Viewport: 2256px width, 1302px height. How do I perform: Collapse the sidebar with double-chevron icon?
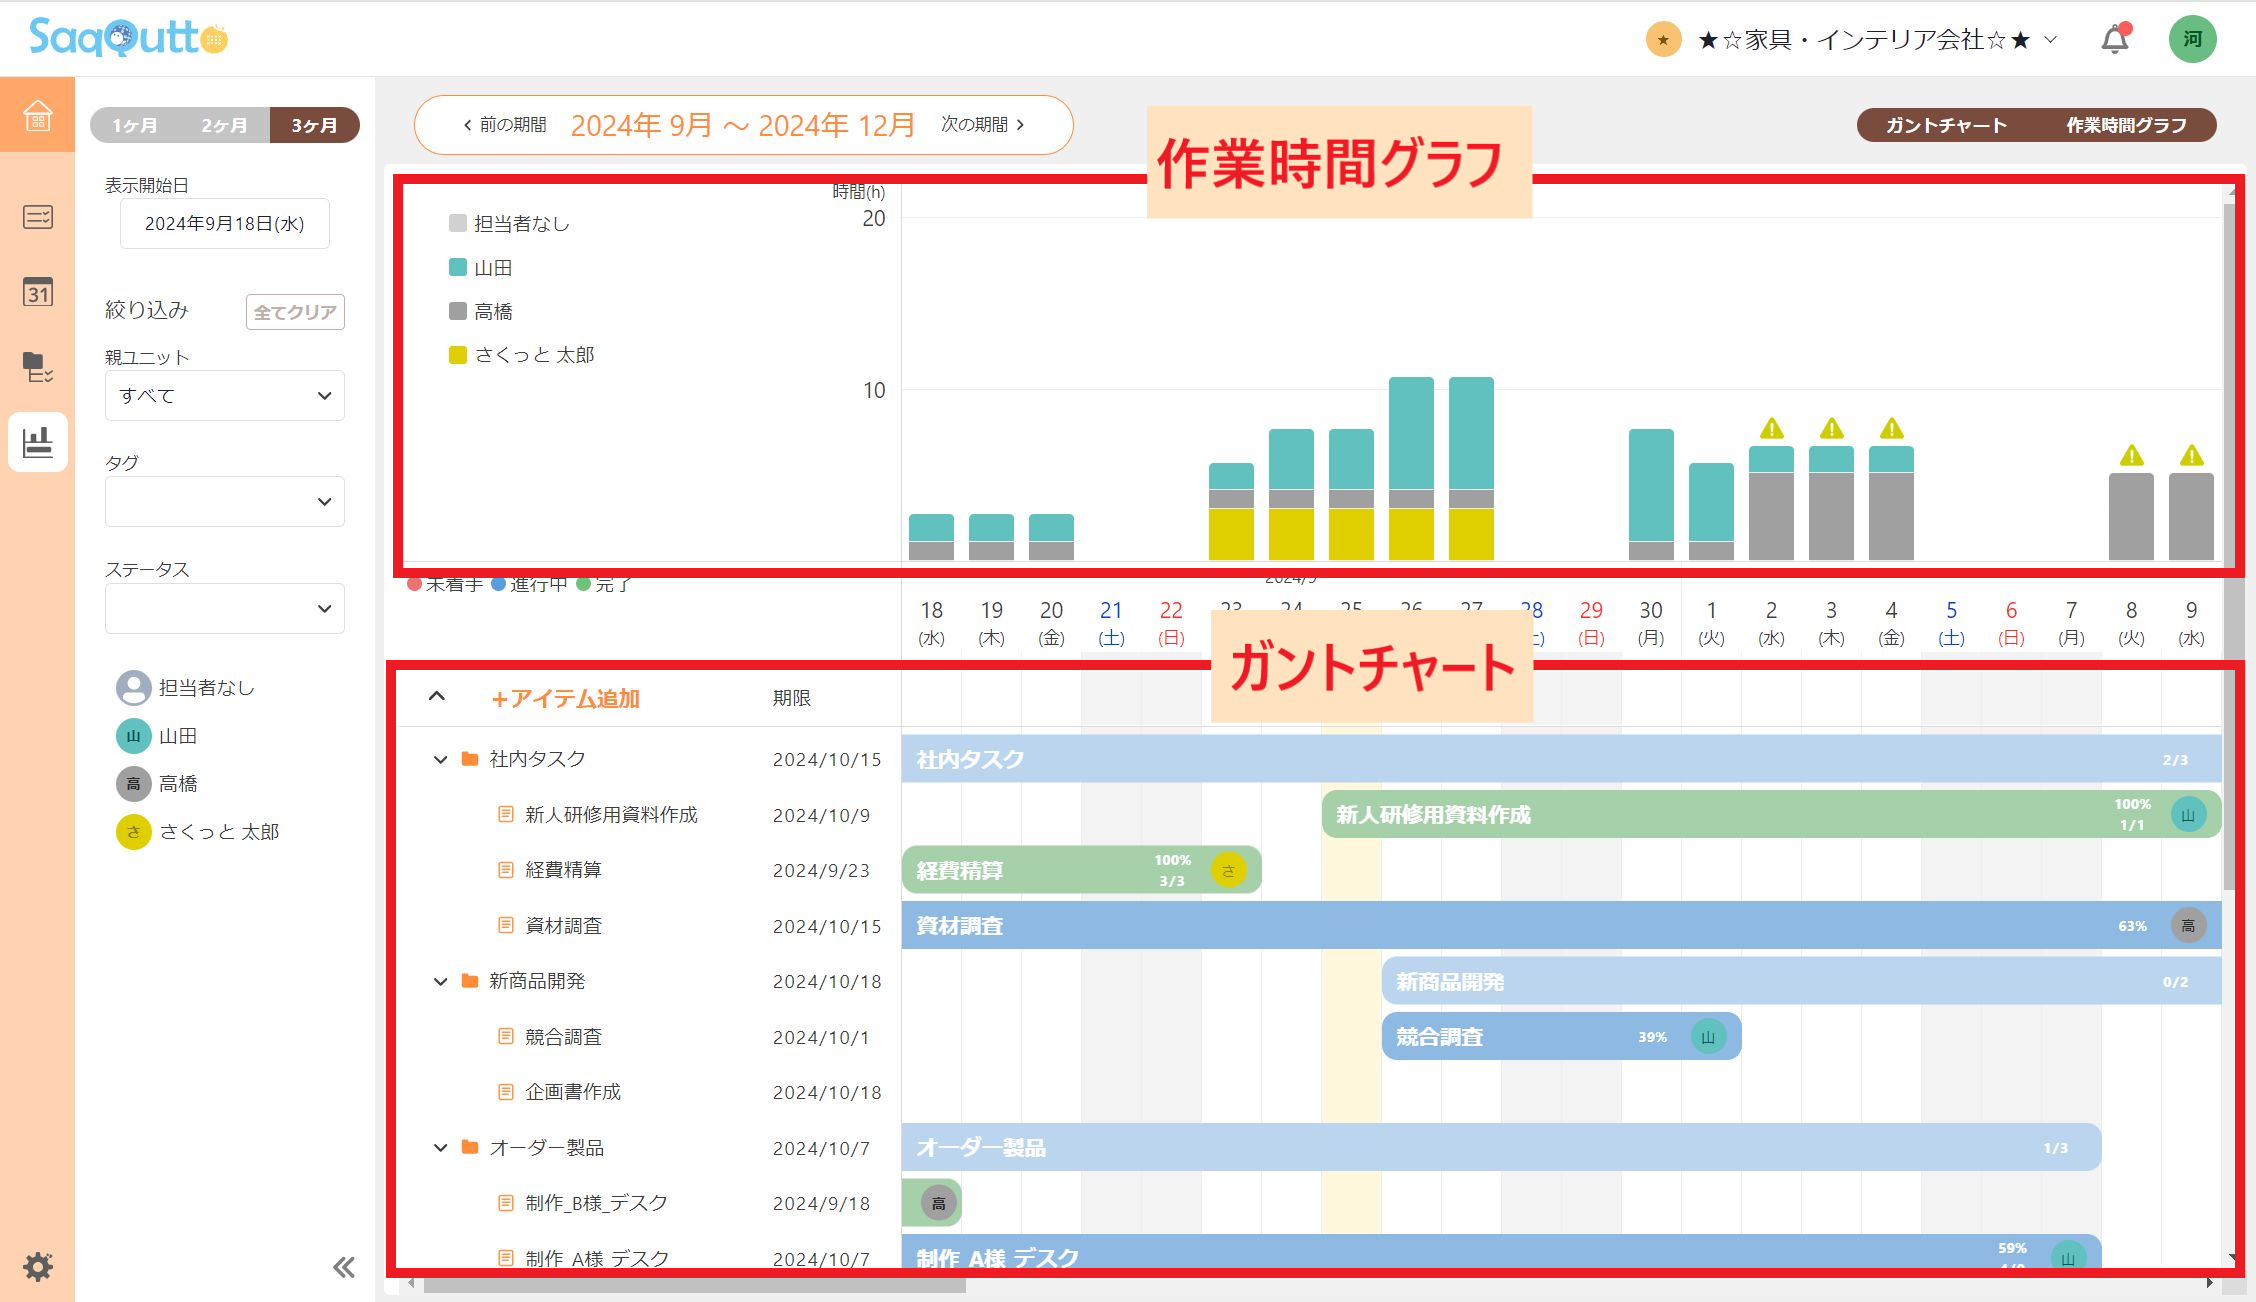point(343,1267)
